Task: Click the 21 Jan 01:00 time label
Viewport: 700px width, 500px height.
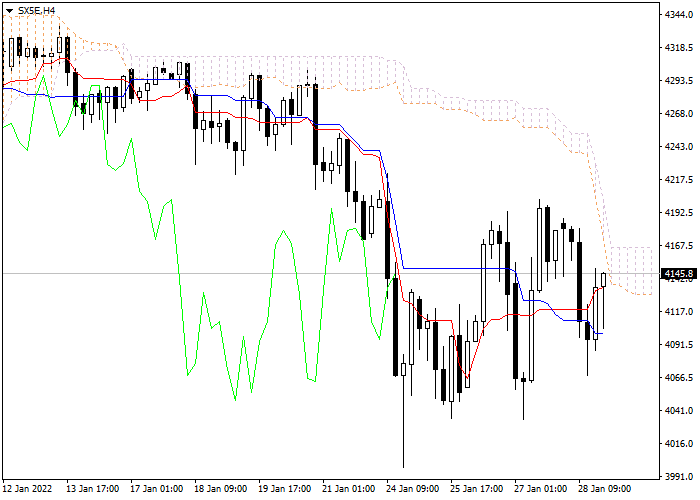Action: [349, 489]
